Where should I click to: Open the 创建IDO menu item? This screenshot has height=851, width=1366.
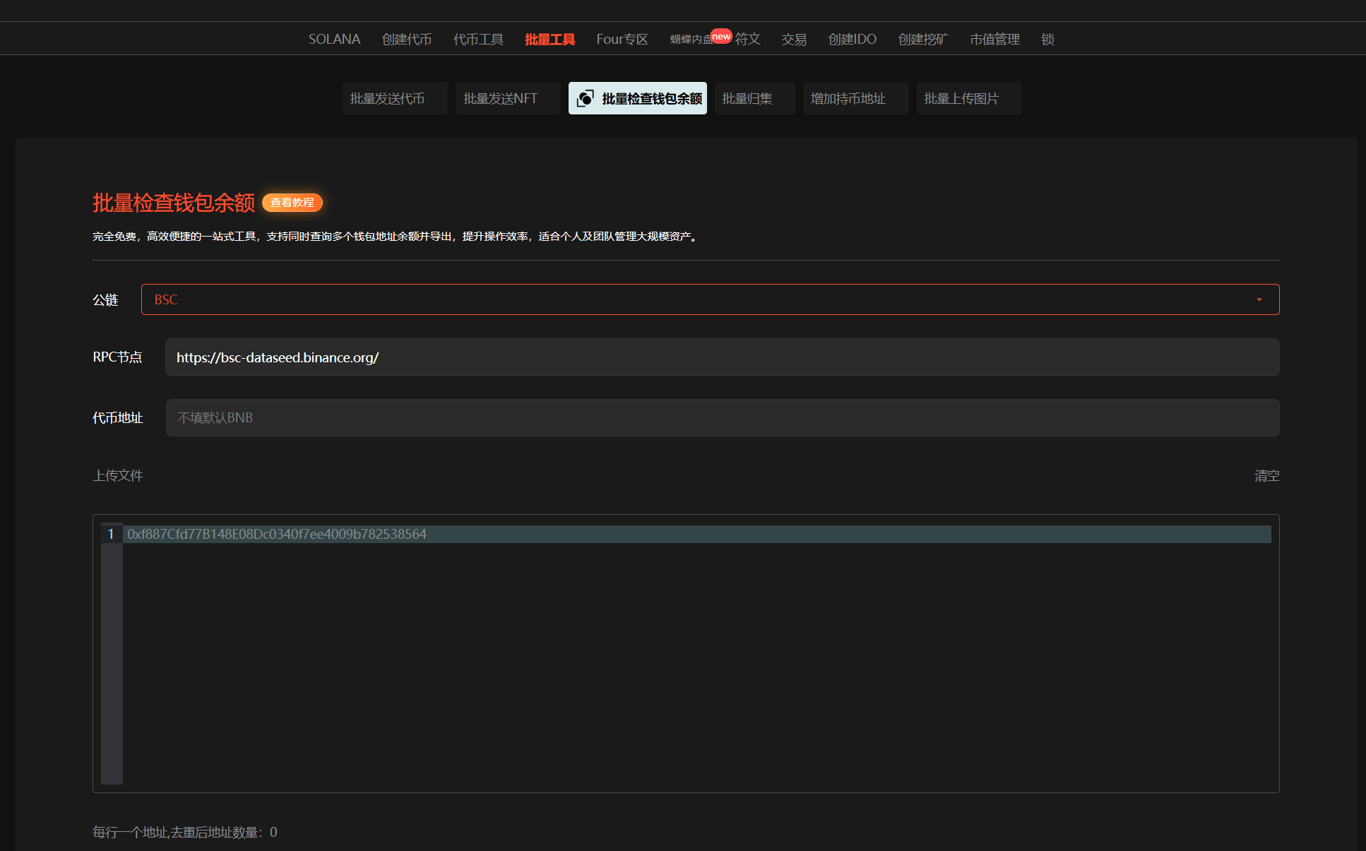(852, 39)
